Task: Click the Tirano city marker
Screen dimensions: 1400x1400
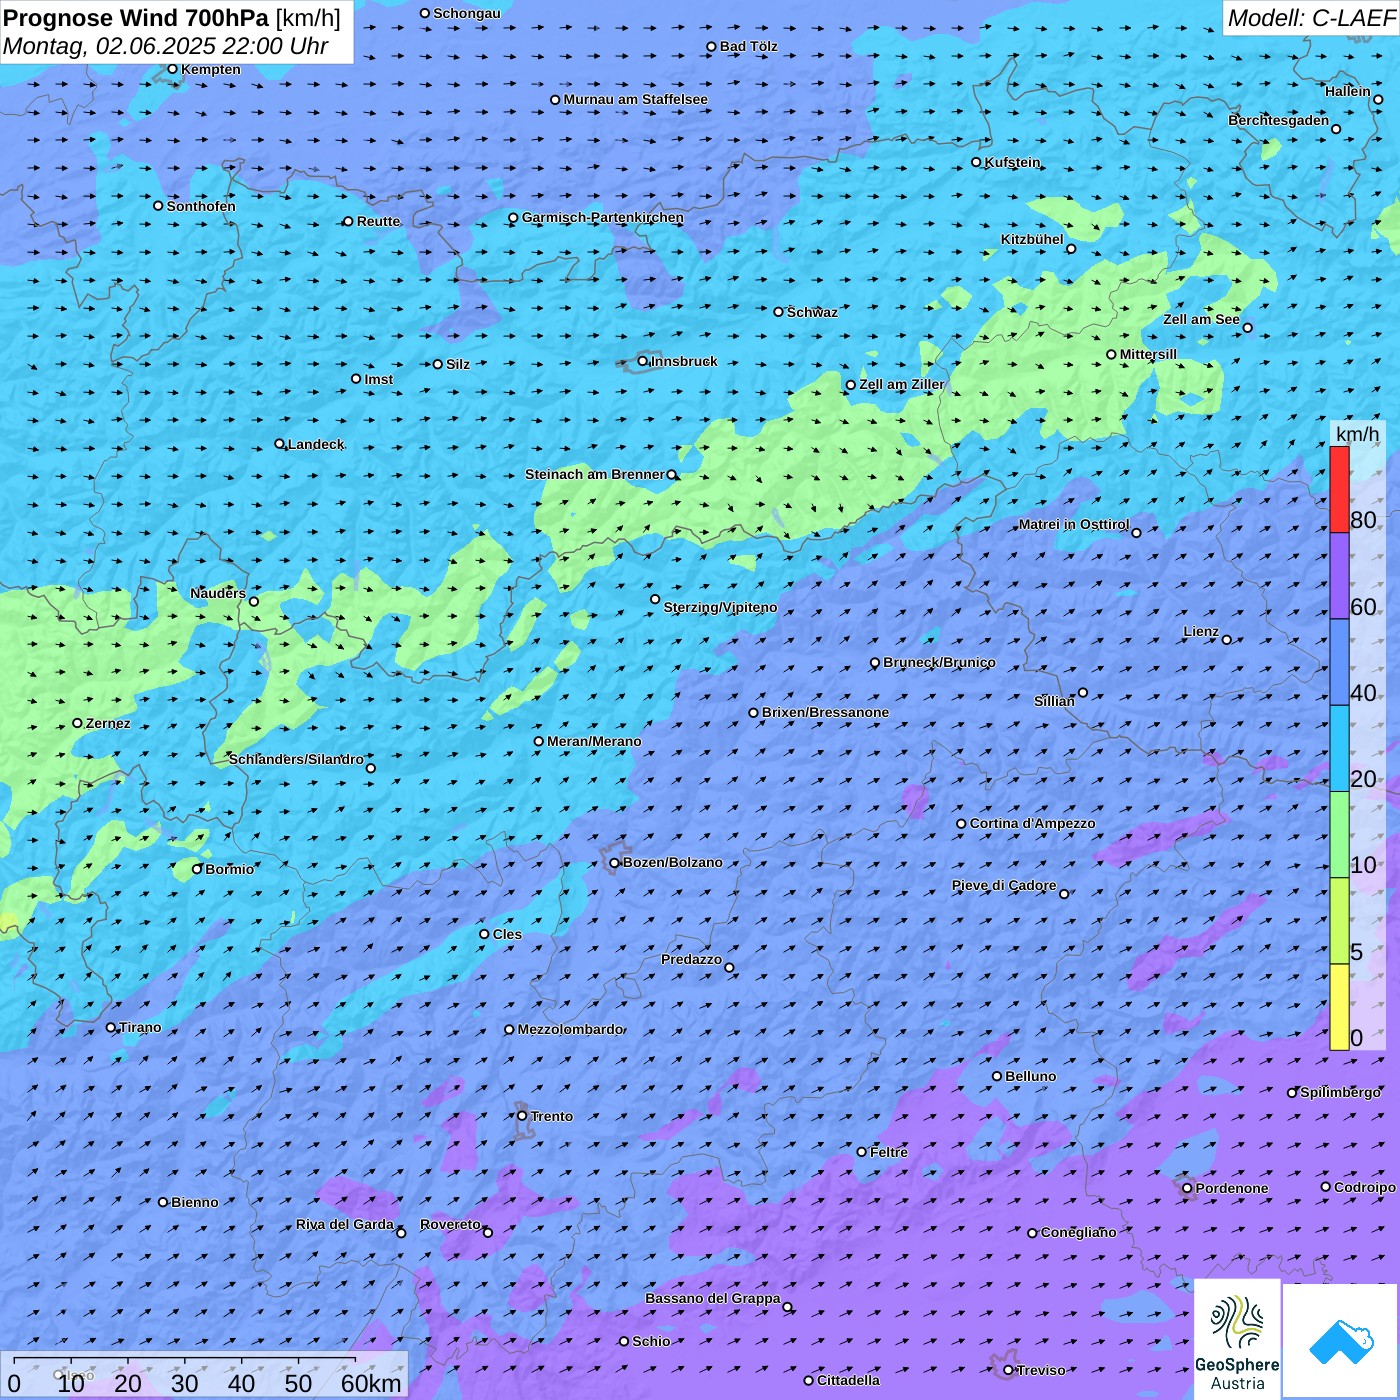Action: pyautogui.click(x=111, y=1027)
